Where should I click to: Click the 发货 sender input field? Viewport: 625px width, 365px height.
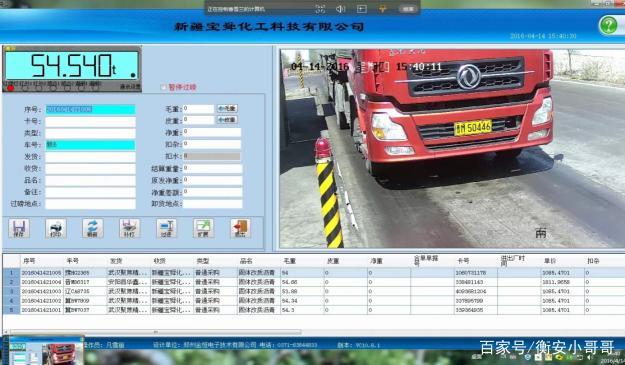click(90, 157)
